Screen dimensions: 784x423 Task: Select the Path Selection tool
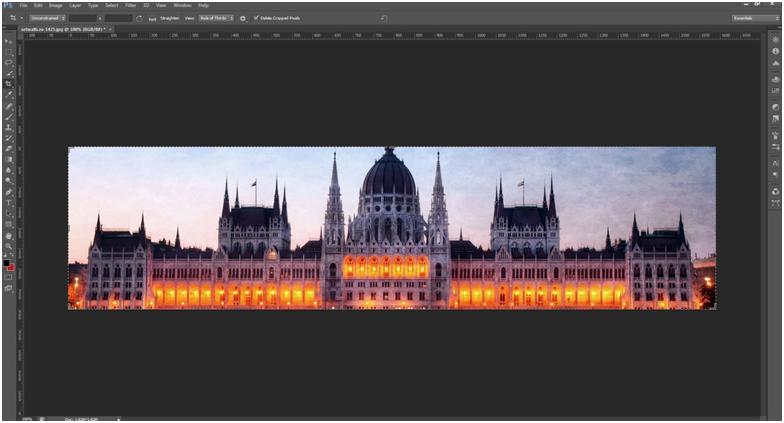click(8, 214)
